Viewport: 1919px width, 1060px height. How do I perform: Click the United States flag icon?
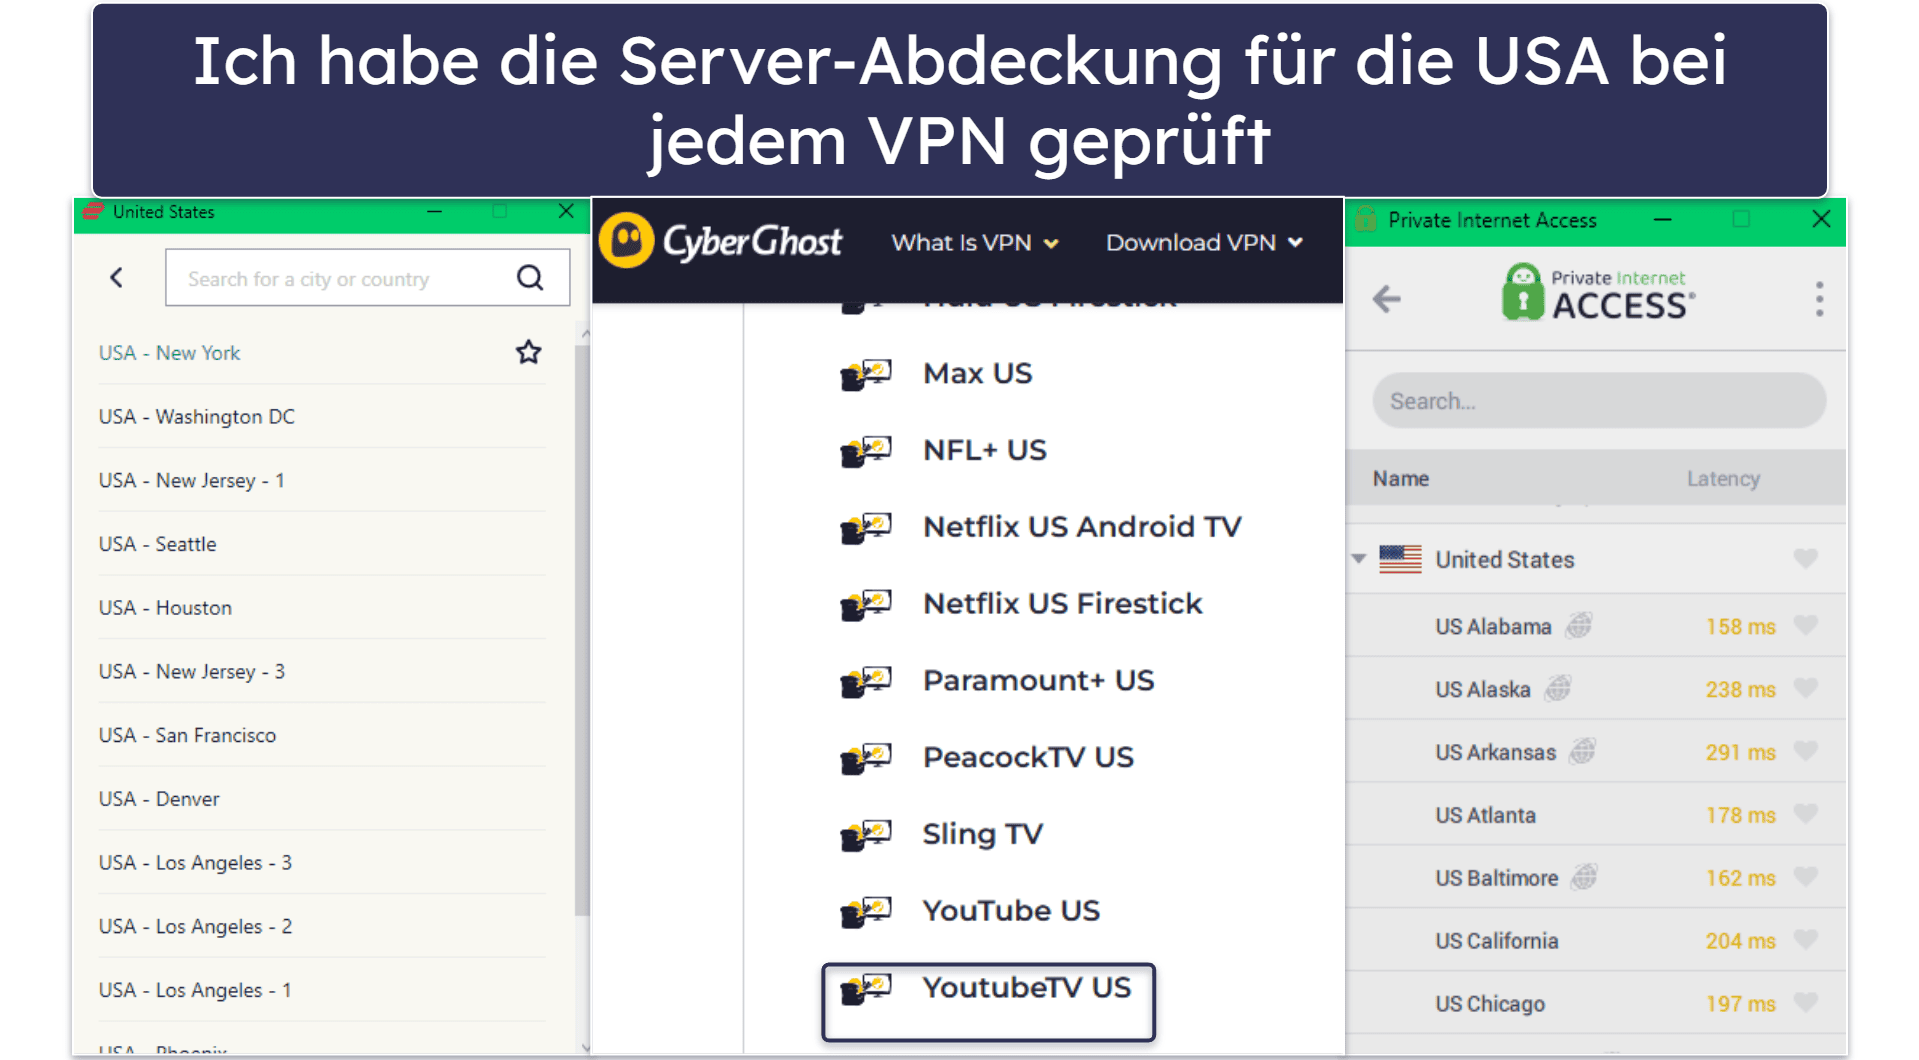tap(1400, 559)
